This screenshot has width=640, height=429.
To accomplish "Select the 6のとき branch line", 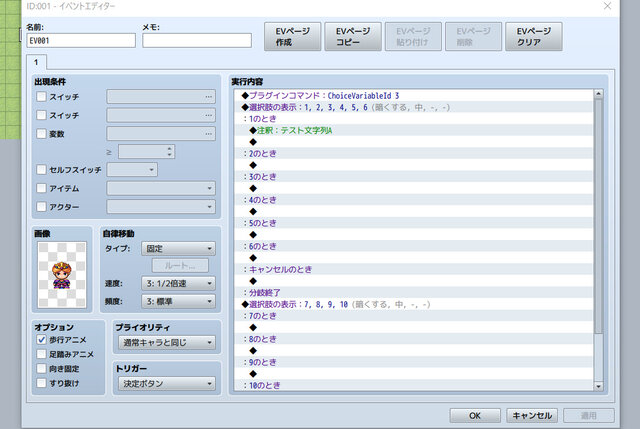I will 414,246.
